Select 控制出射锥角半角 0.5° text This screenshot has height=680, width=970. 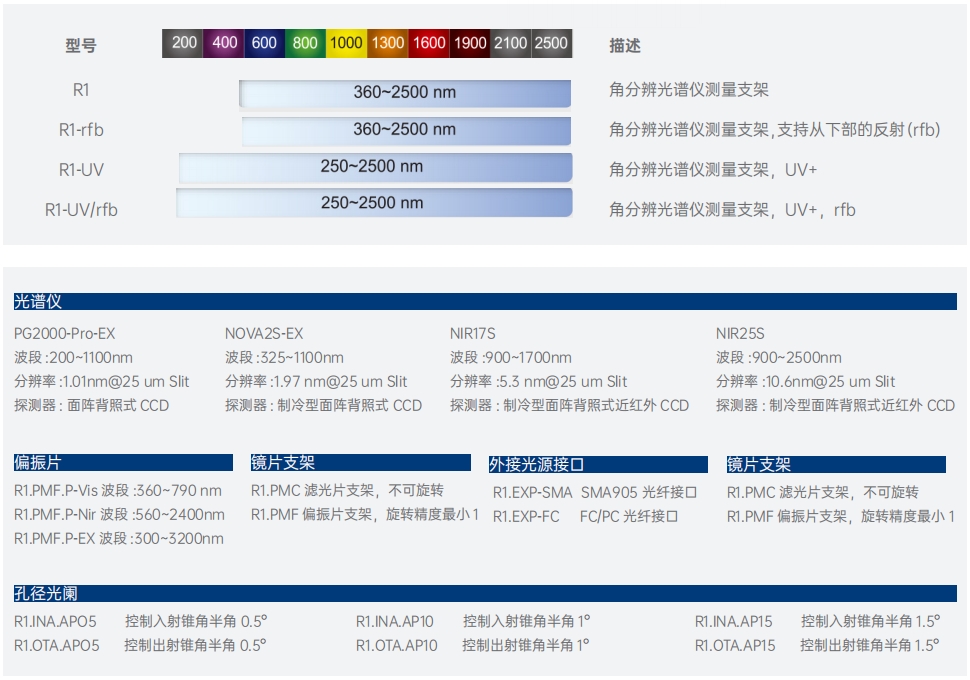pos(195,645)
